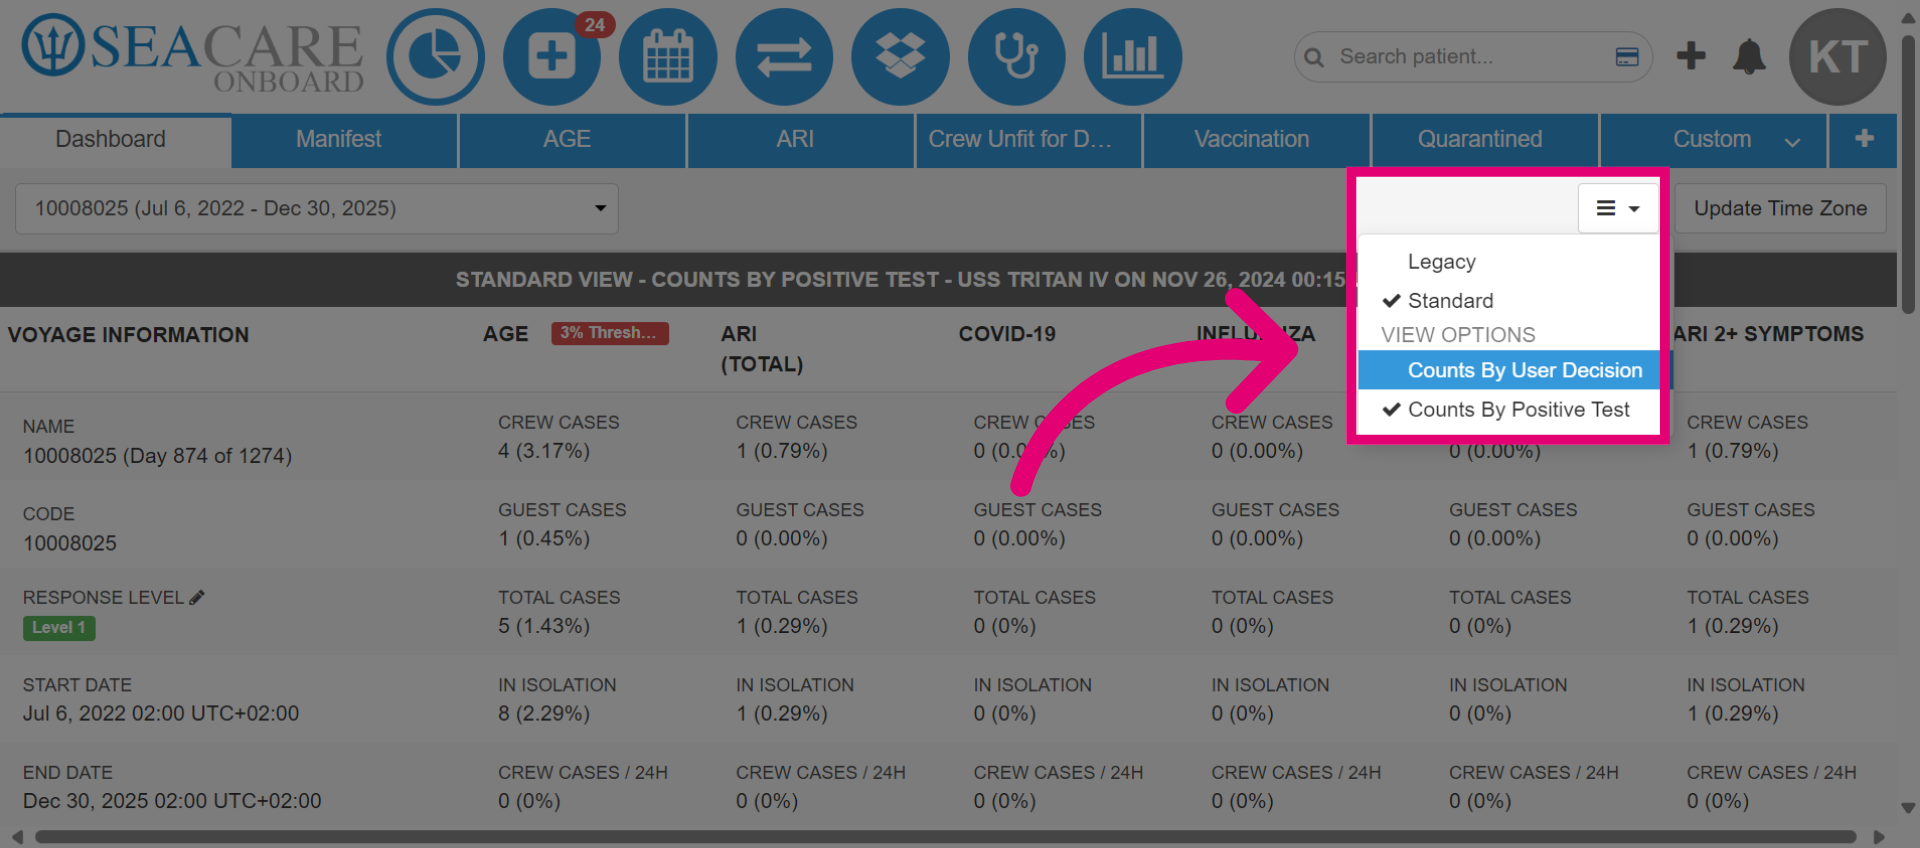Open the notifications bell

(x=1749, y=57)
